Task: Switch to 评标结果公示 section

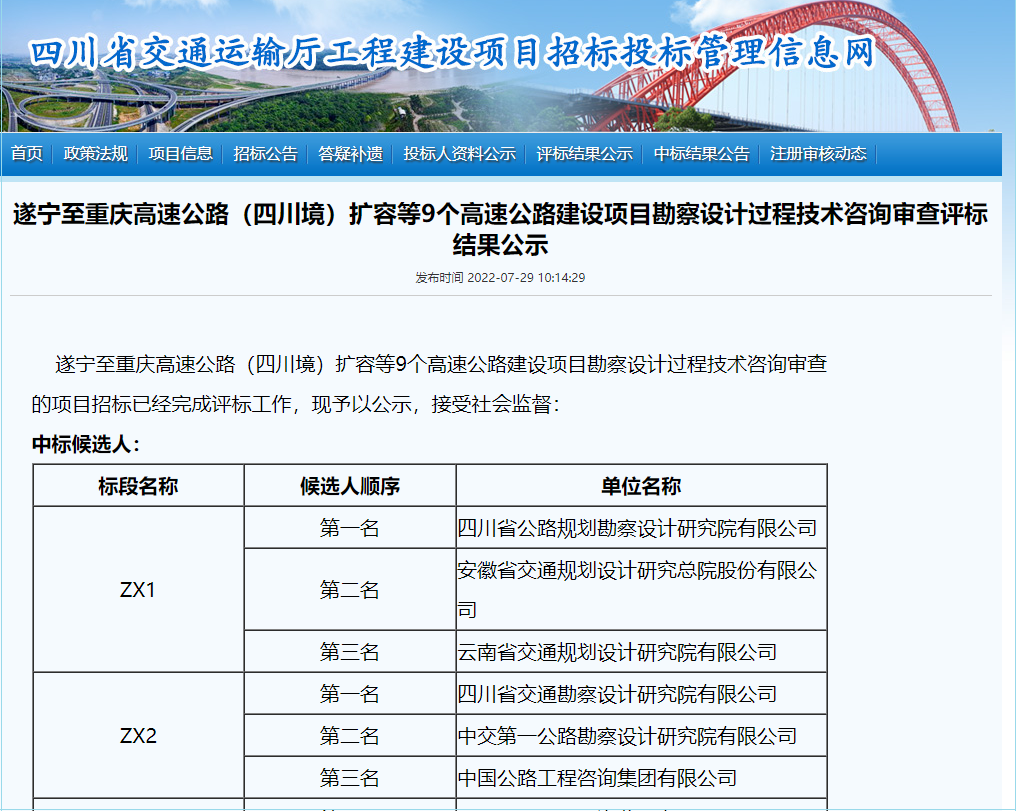Action: pos(584,154)
